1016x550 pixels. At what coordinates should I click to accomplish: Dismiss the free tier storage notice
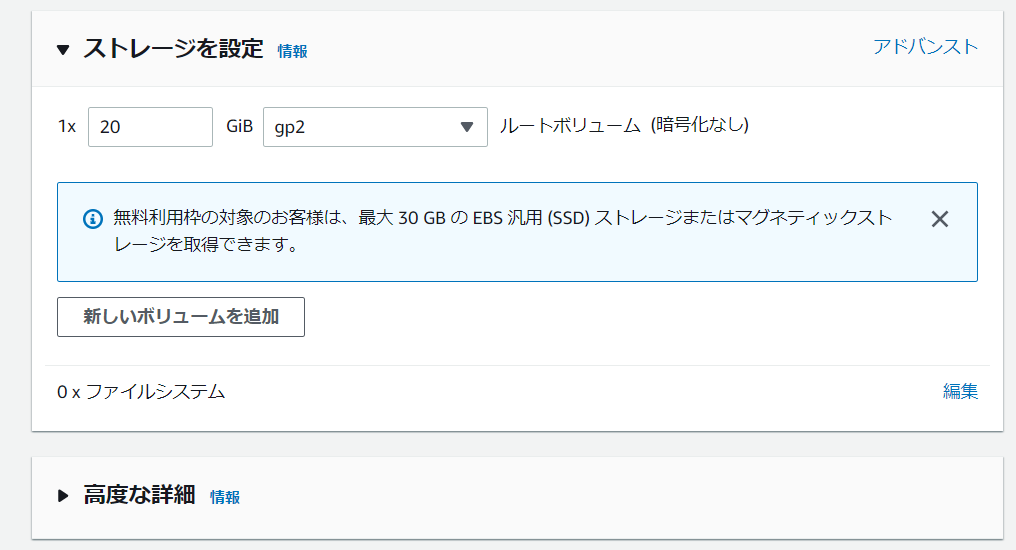(x=939, y=219)
